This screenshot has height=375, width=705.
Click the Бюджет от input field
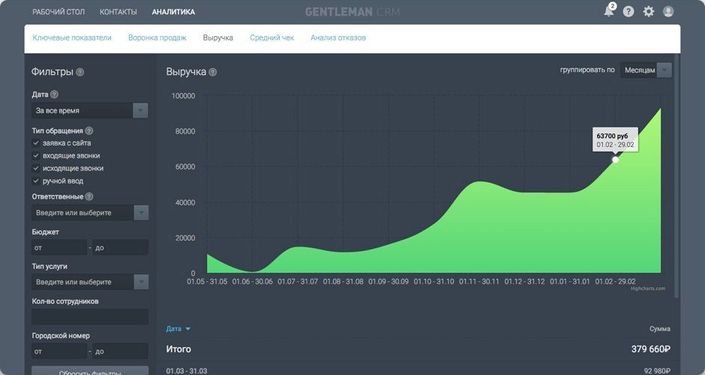59,248
